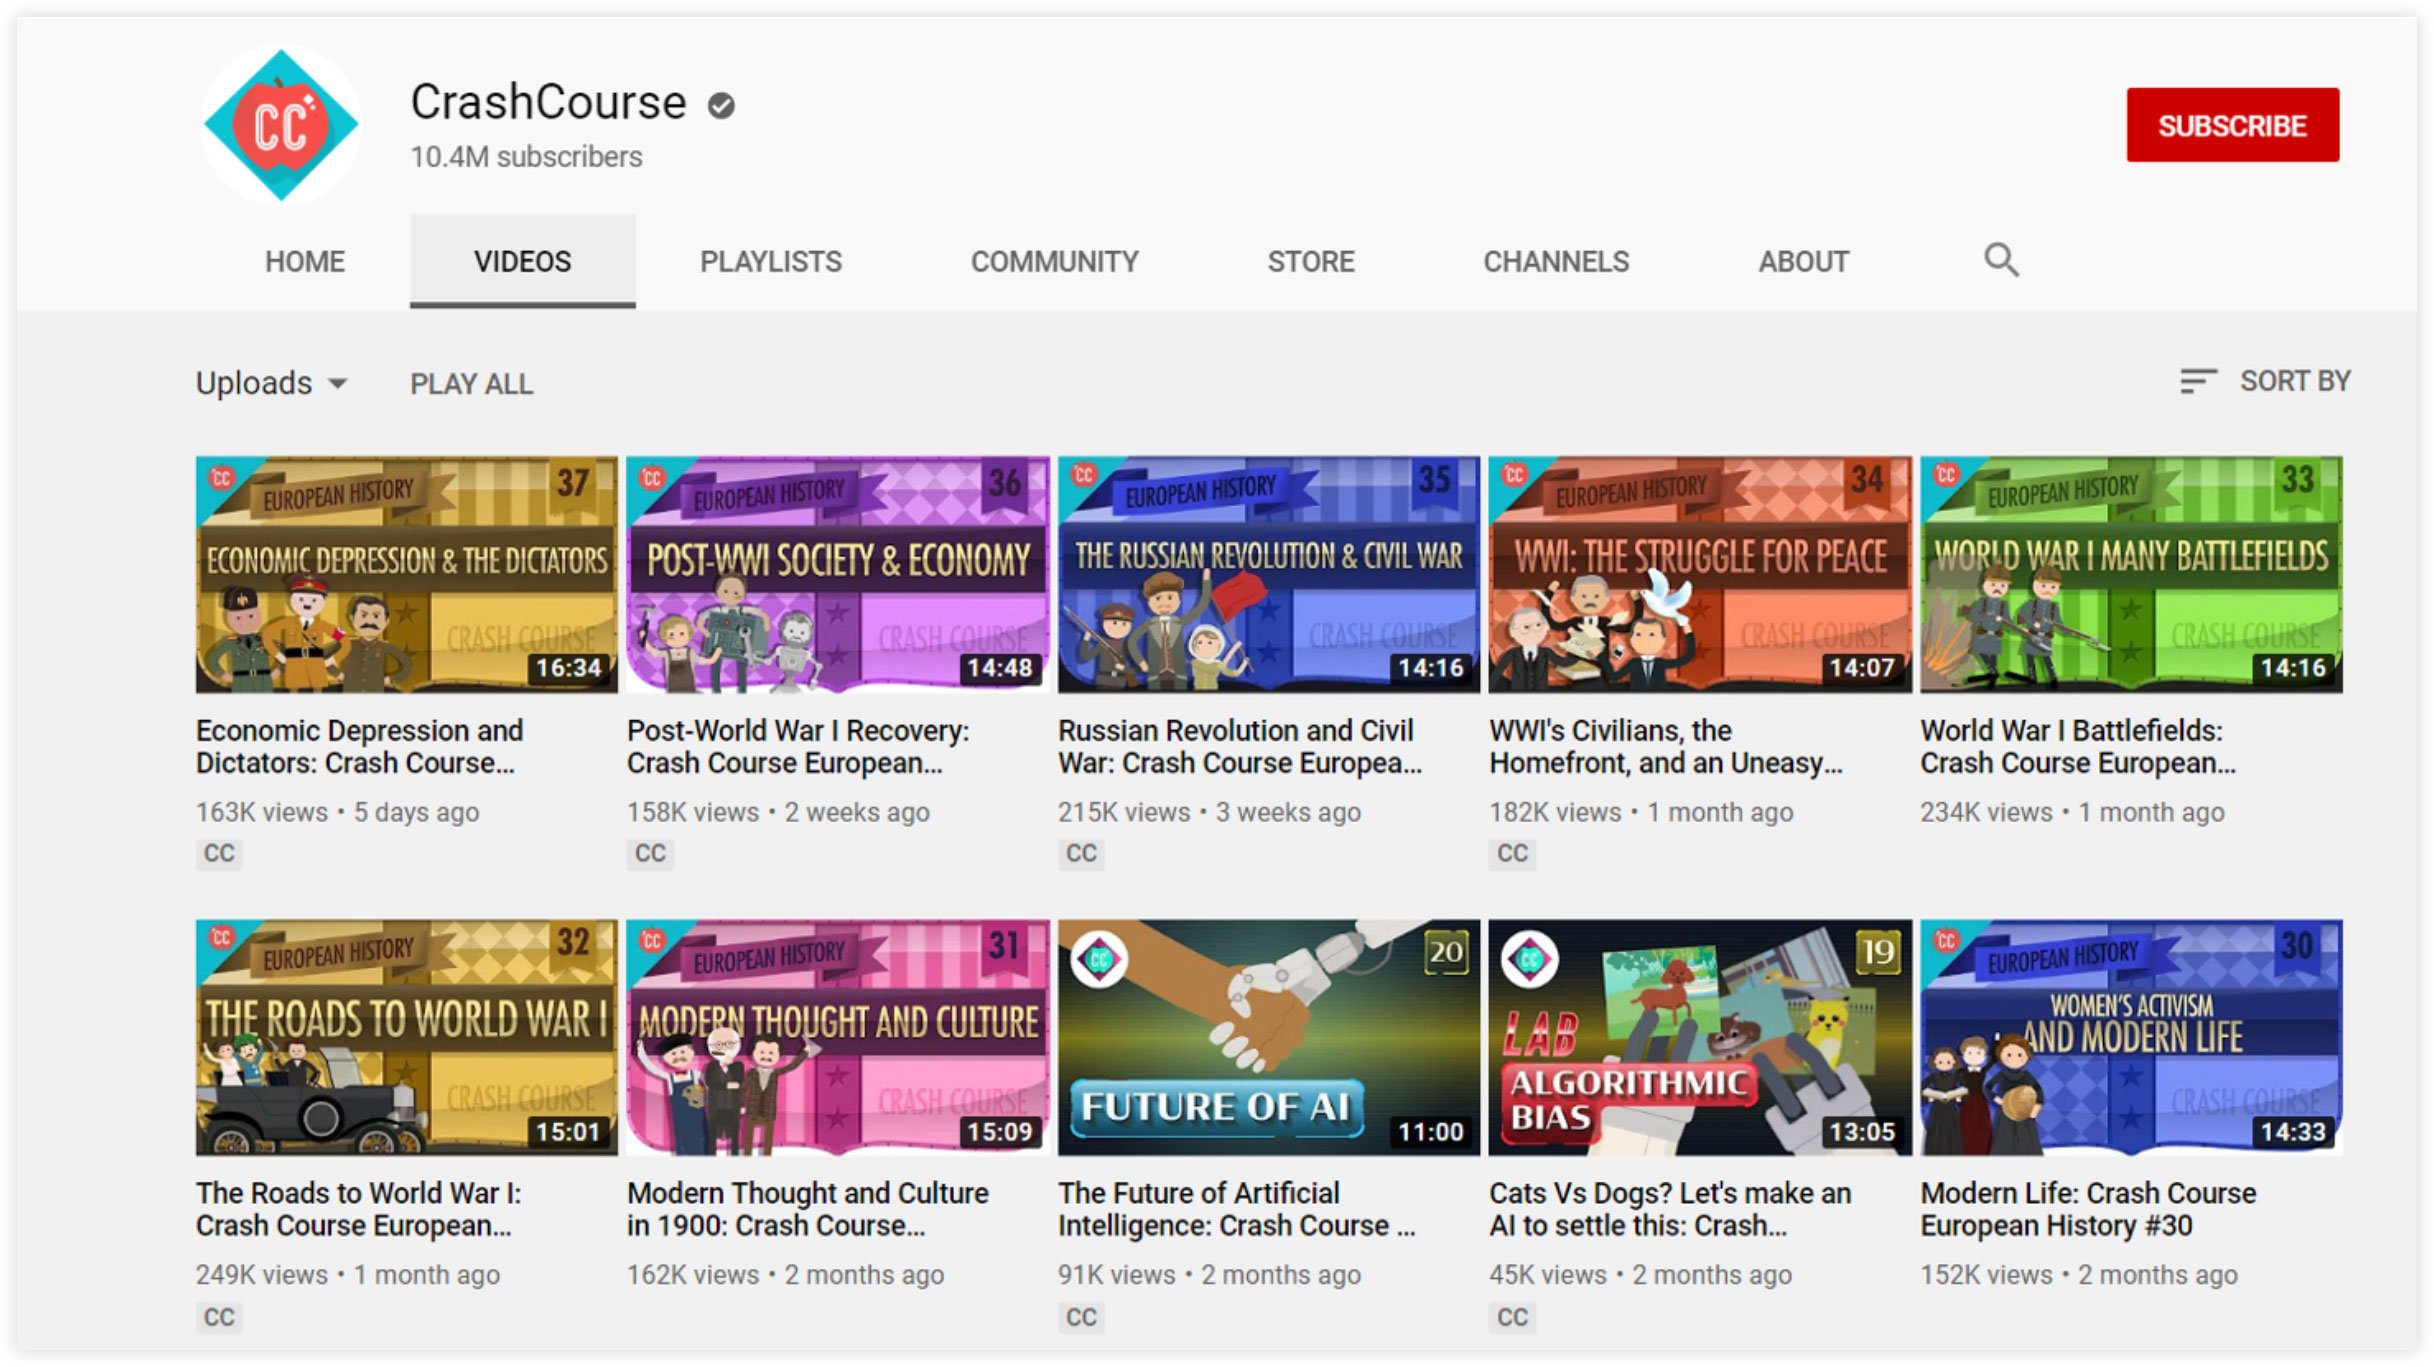Screen dimensions: 2434x1367
Task: Click the '249K views • 1 month ago' text
Action: point(348,1275)
